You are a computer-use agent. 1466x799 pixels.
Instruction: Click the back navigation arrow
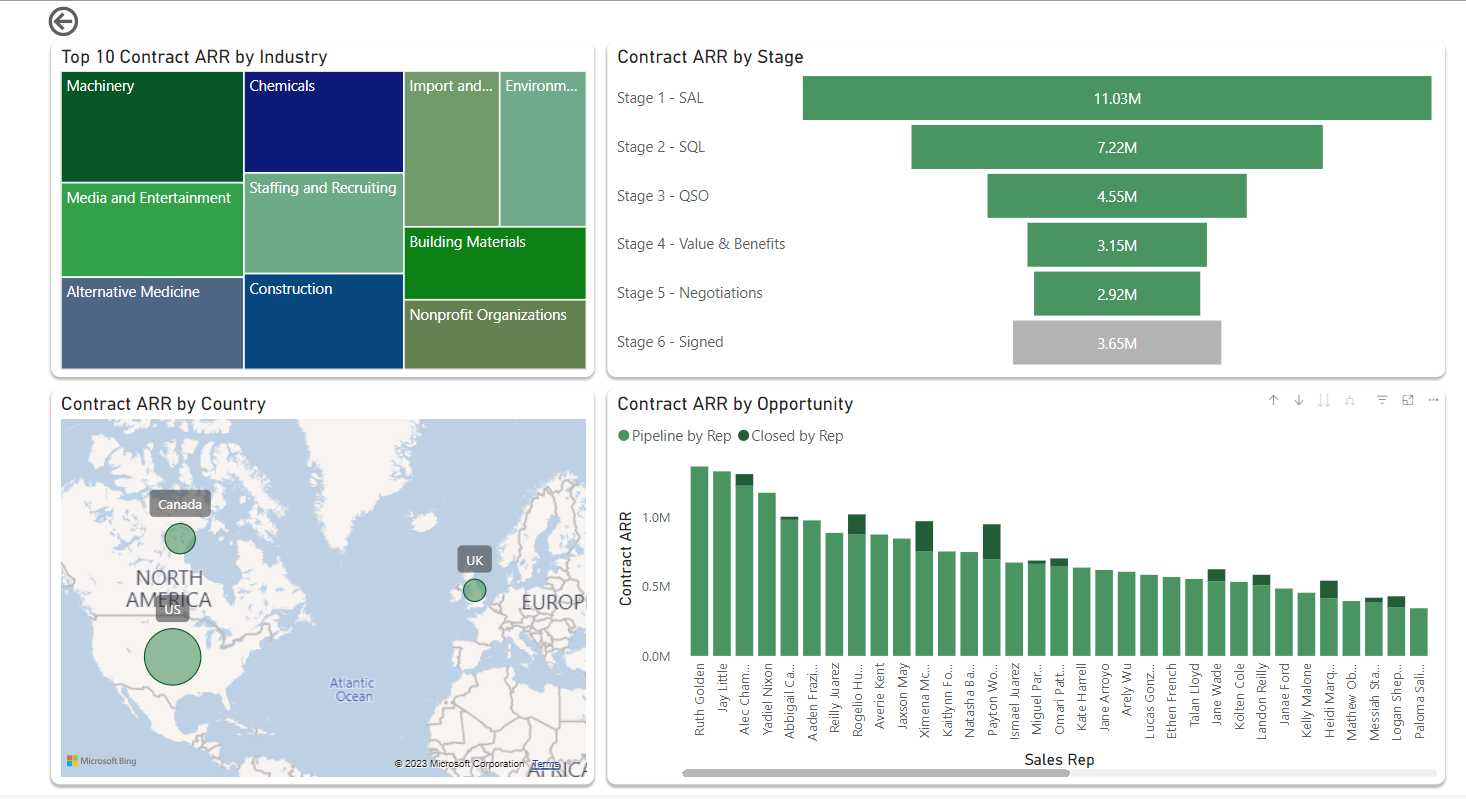[x=63, y=21]
